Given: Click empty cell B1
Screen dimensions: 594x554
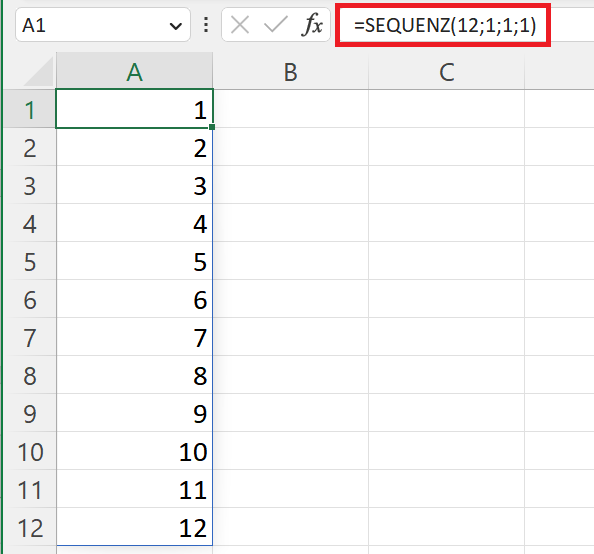Looking at the screenshot, I should [x=291, y=109].
